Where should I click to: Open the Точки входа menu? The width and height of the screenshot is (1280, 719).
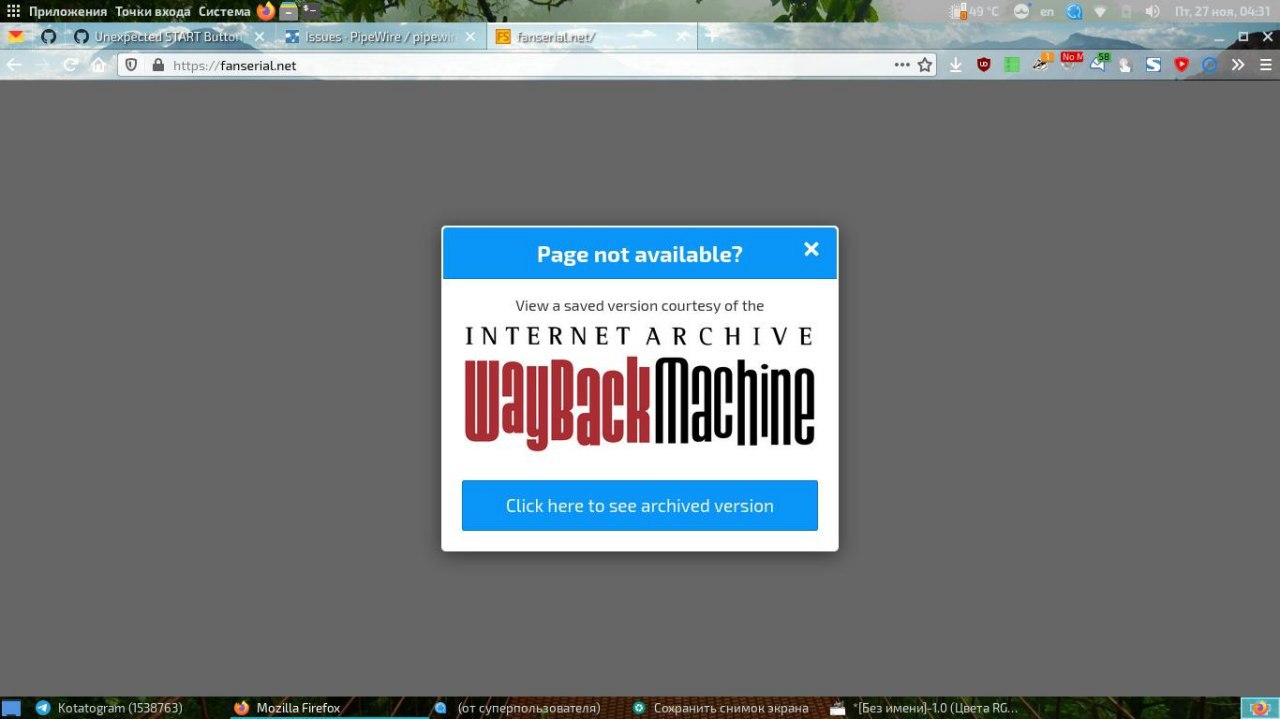(152, 11)
